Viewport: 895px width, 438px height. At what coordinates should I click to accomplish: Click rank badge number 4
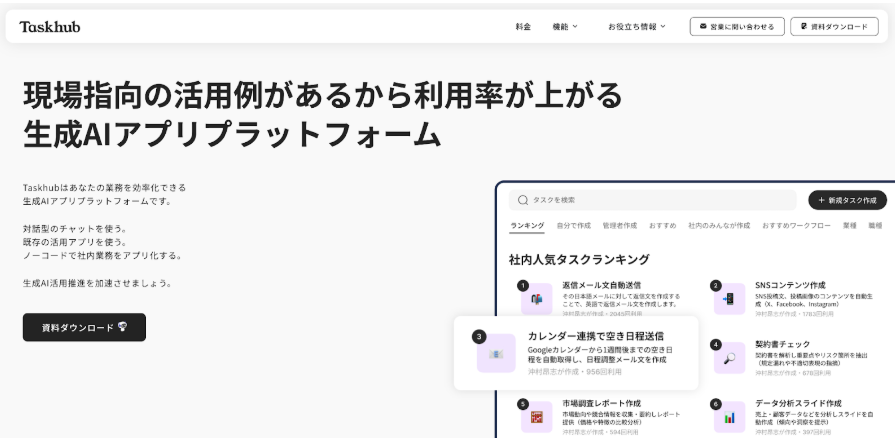(716, 344)
